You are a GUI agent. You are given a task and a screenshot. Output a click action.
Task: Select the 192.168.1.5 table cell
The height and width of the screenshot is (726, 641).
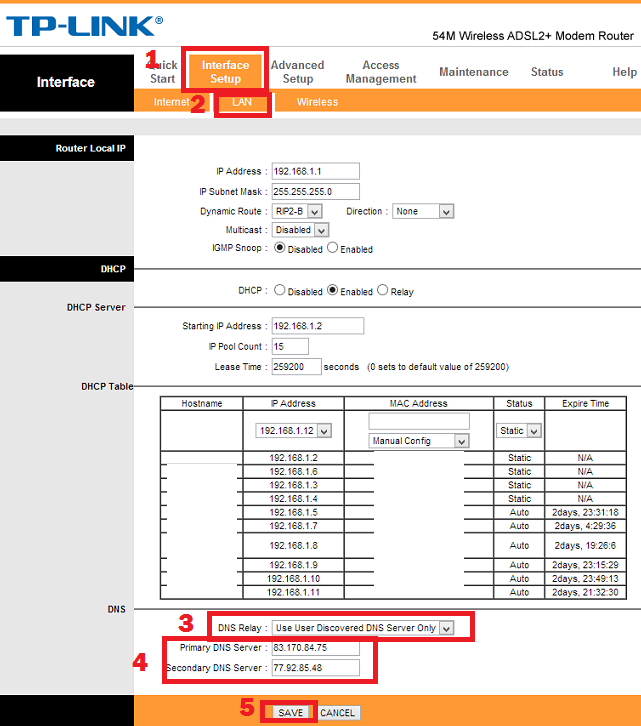point(294,513)
